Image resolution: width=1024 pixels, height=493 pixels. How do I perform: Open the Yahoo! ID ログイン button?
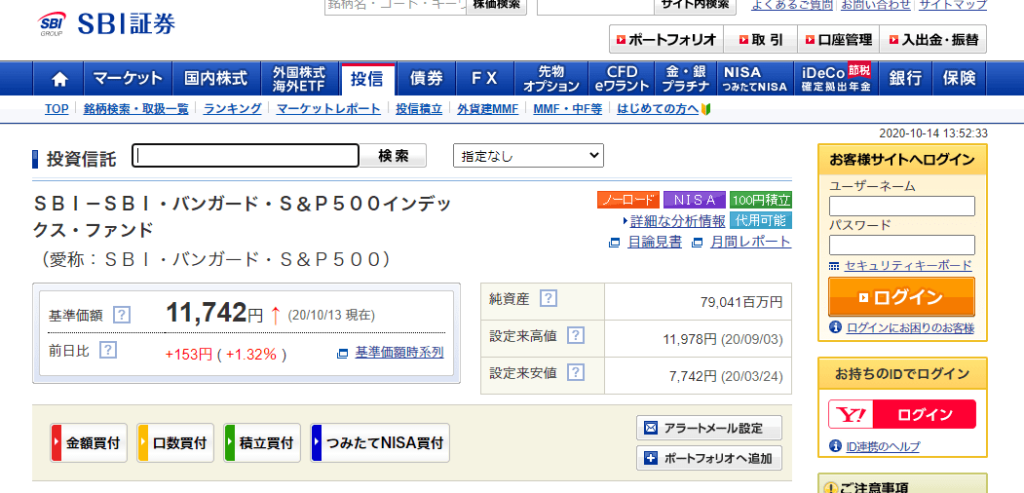coord(901,414)
